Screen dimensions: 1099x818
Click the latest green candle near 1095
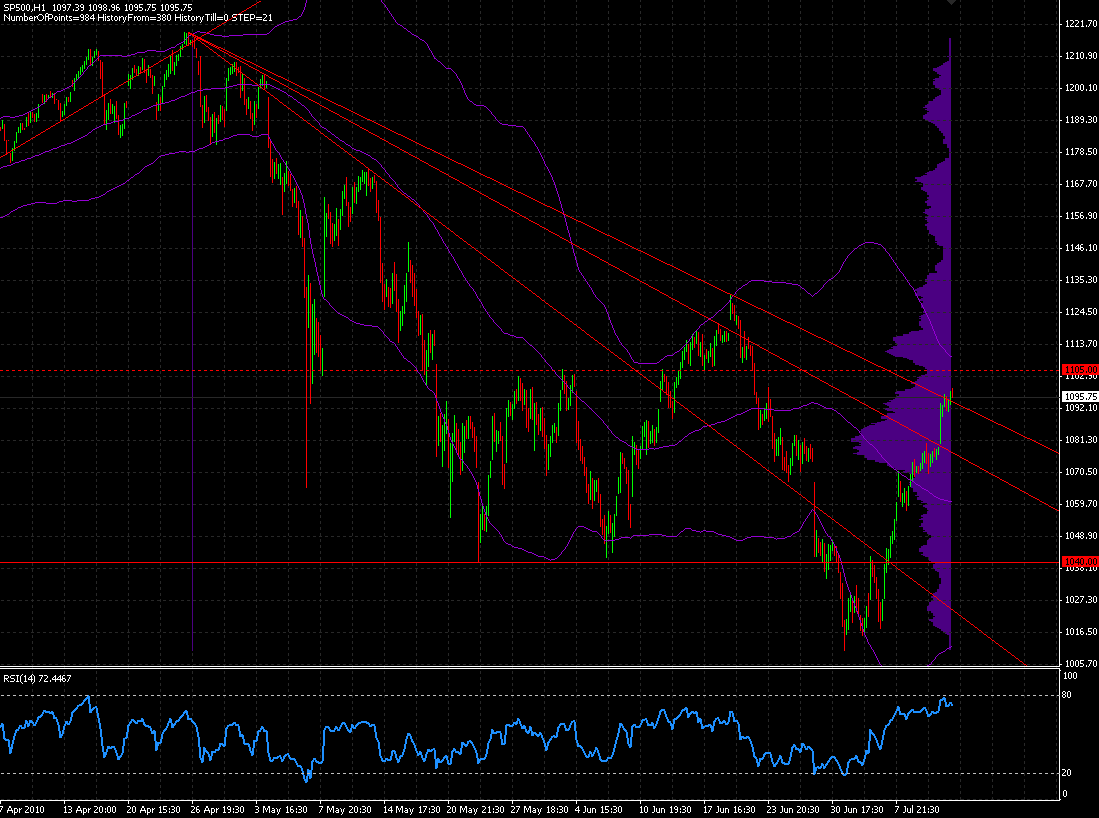coord(952,395)
